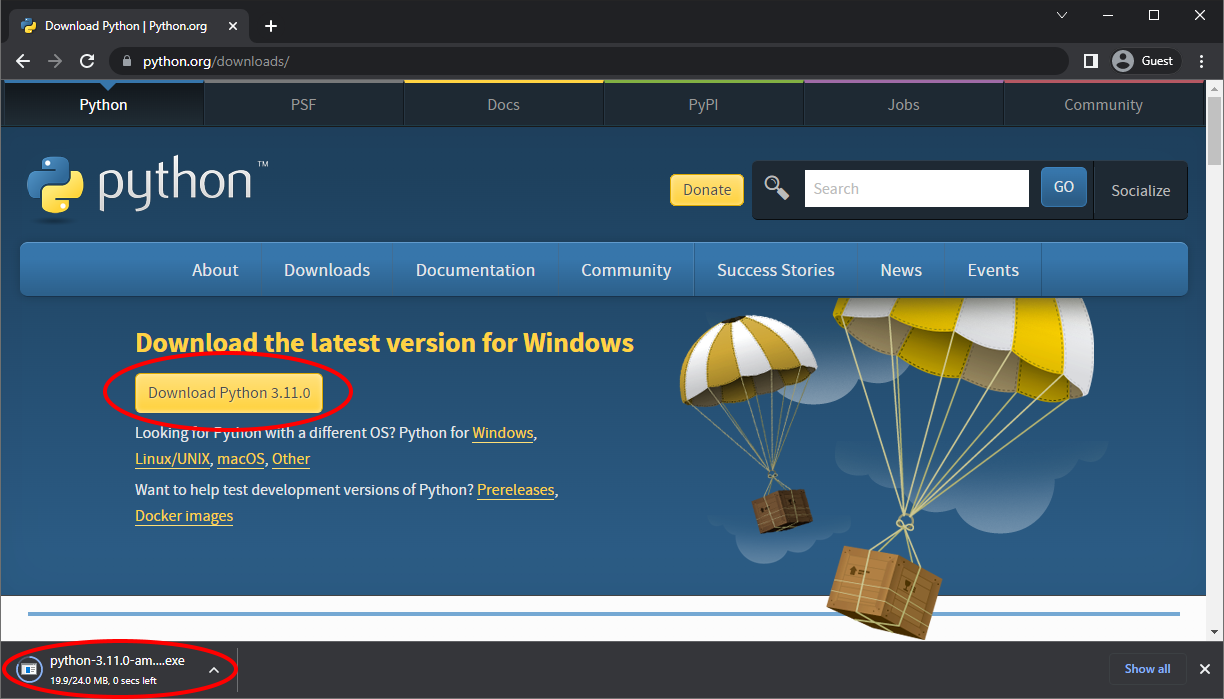Click the browser Forward arrow
This screenshot has height=699, width=1224.
pyautogui.click(x=55, y=61)
